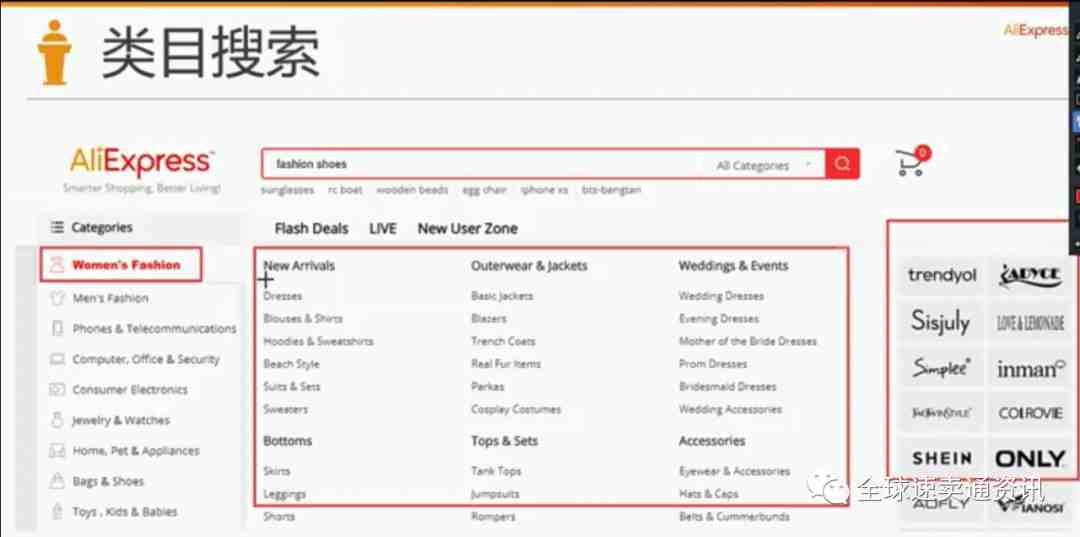Open the Dresses subcategory

pos(282,296)
